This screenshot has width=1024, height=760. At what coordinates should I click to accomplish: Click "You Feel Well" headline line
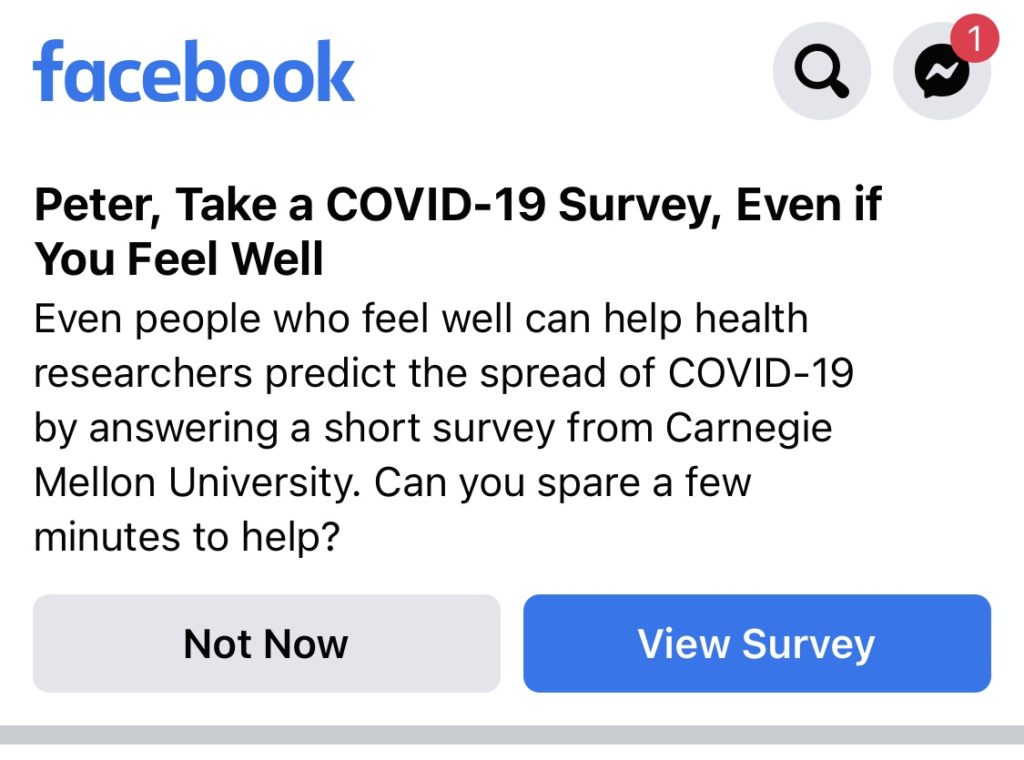[x=179, y=260]
